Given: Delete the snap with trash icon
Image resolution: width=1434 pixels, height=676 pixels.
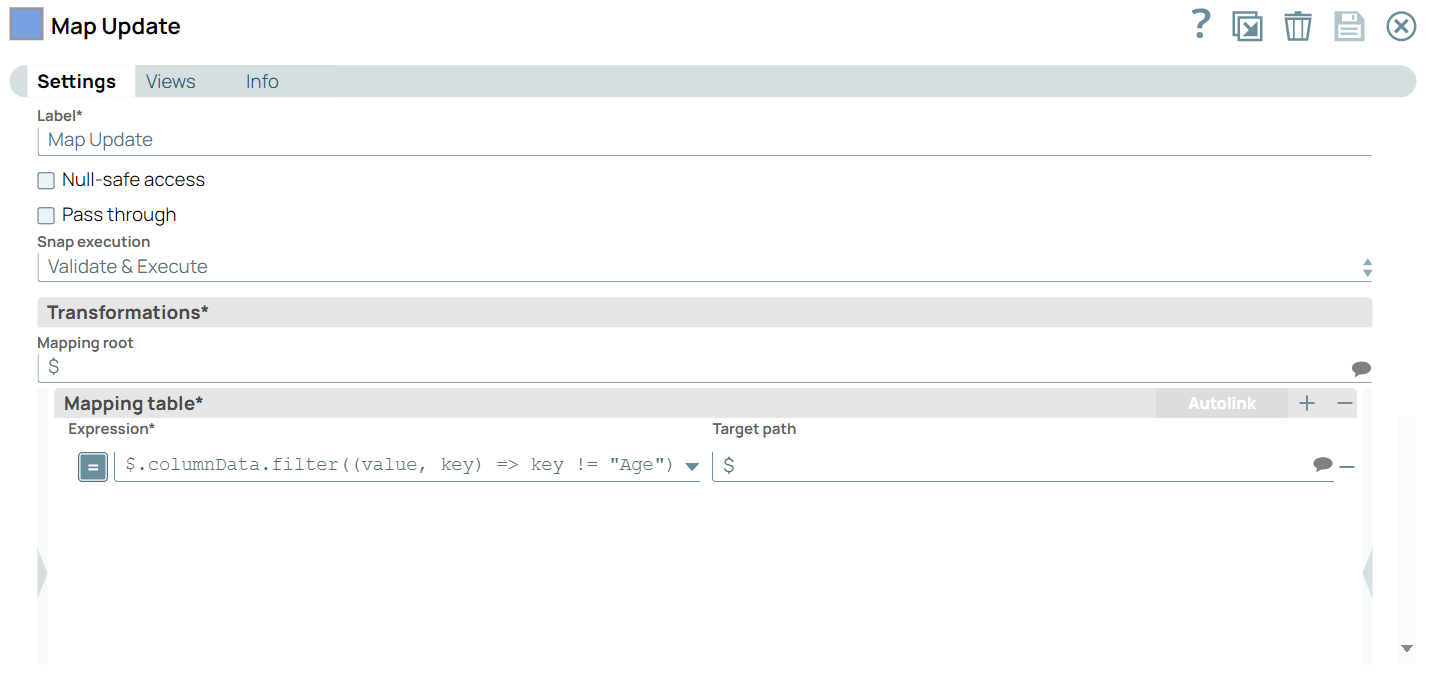Looking at the screenshot, I should [x=1297, y=26].
